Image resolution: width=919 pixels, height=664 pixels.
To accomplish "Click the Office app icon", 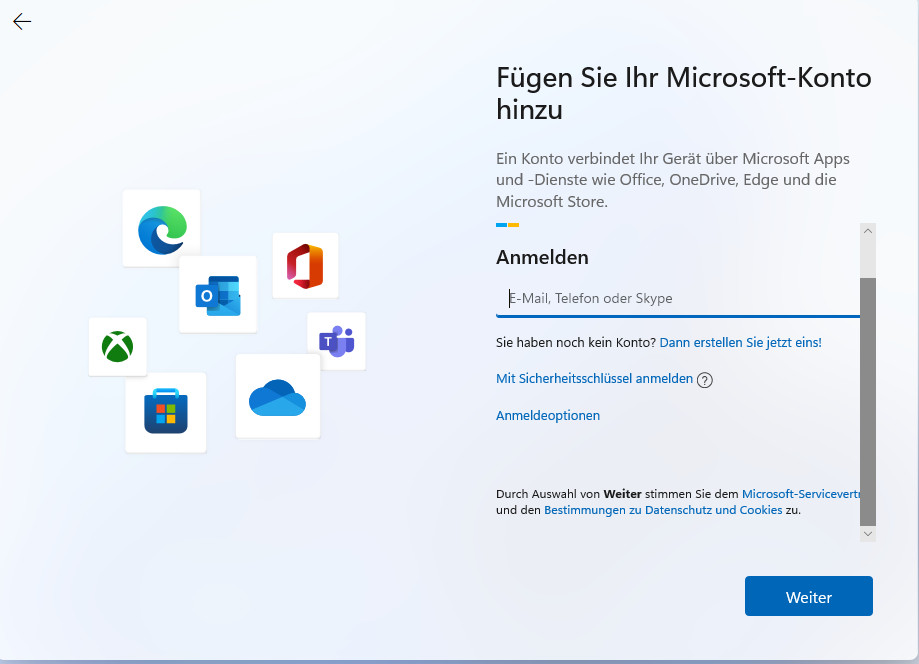I will click(305, 266).
